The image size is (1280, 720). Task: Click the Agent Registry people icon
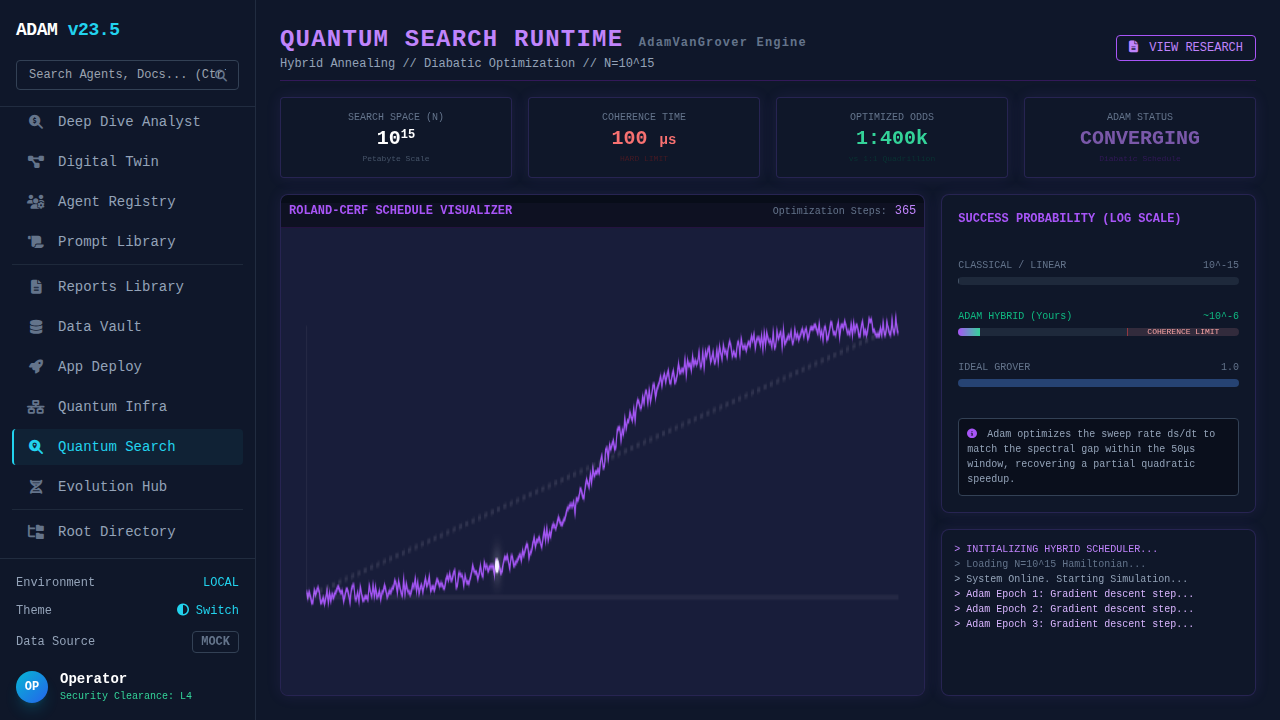click(36, 202)
